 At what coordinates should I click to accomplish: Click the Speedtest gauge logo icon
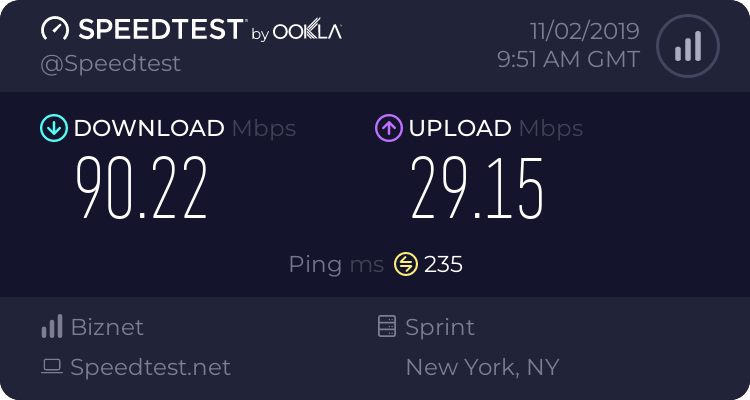click(x=55, y=30)
